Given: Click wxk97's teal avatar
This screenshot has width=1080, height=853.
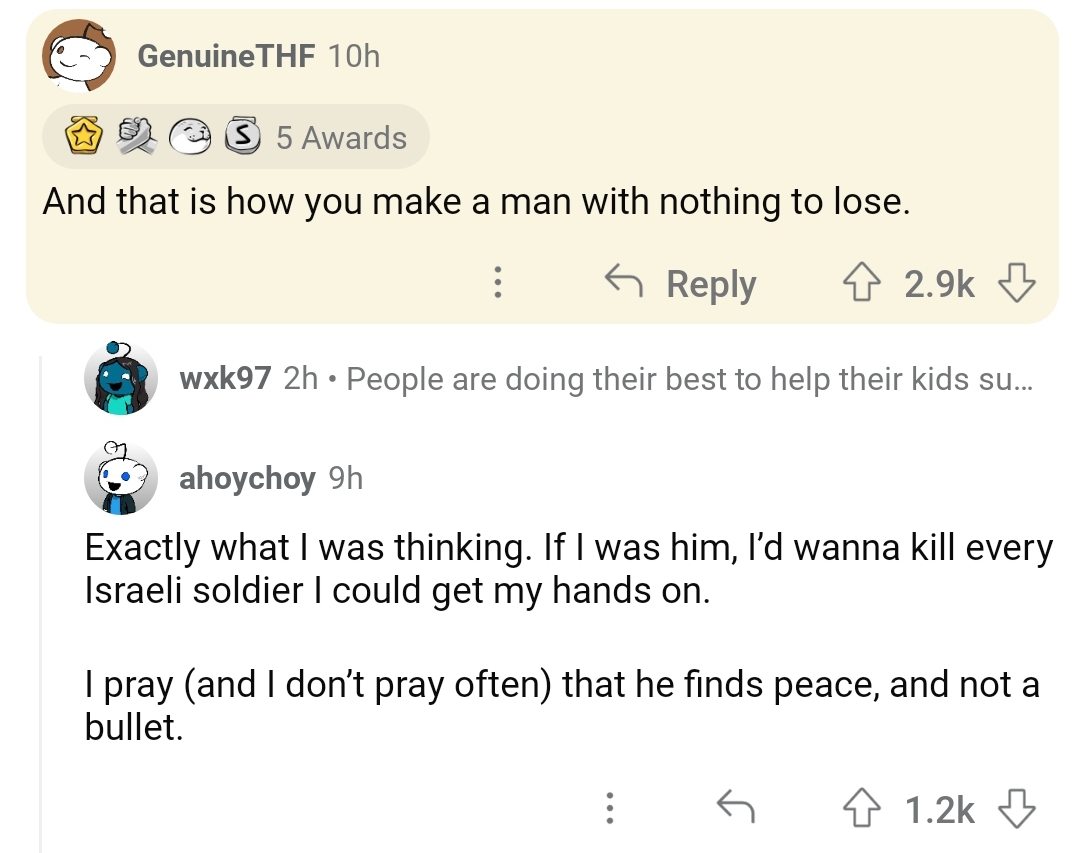Looking at the screenshot, I should click(120, 378).
